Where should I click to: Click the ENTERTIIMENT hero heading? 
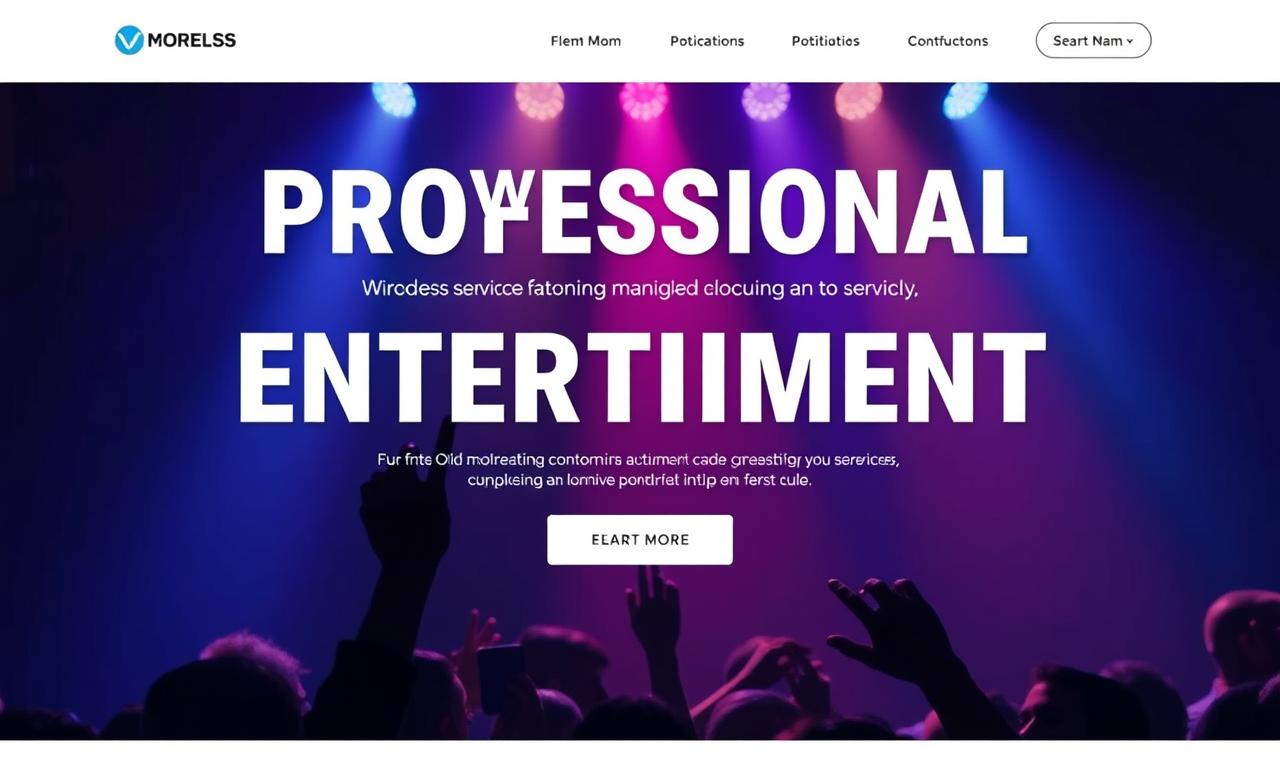tap(641, 378)
